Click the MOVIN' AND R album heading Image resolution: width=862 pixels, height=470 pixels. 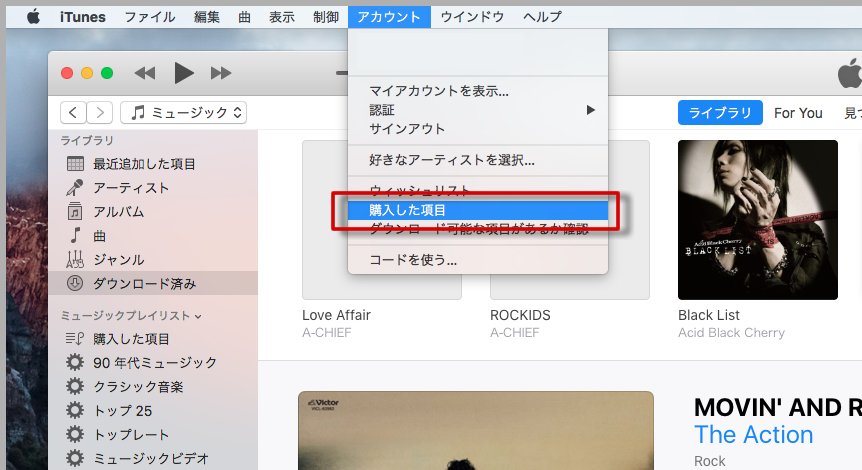[x=777, y=408]
